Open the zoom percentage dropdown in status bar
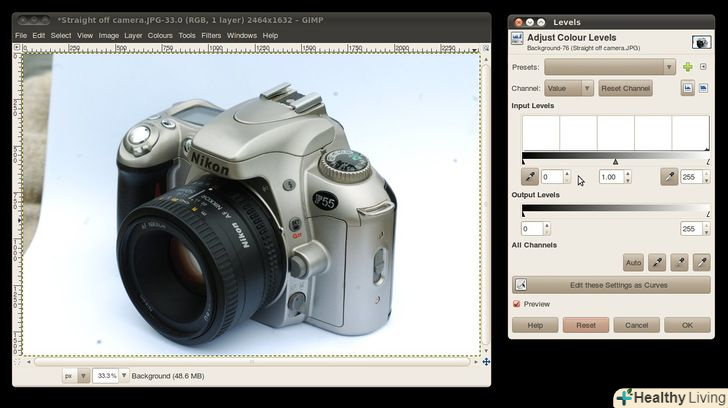The width and height of the screenshot is (728, 408). coord(124,376)
